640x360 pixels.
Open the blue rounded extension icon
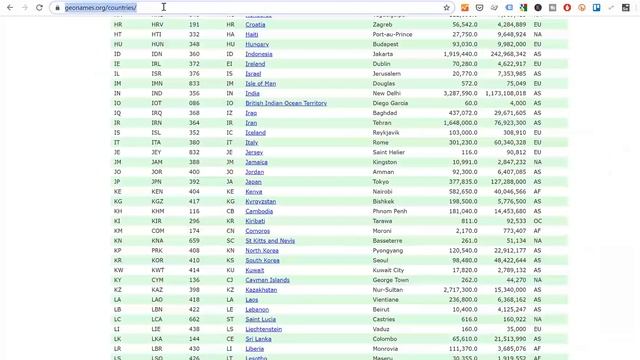[509, 8]
